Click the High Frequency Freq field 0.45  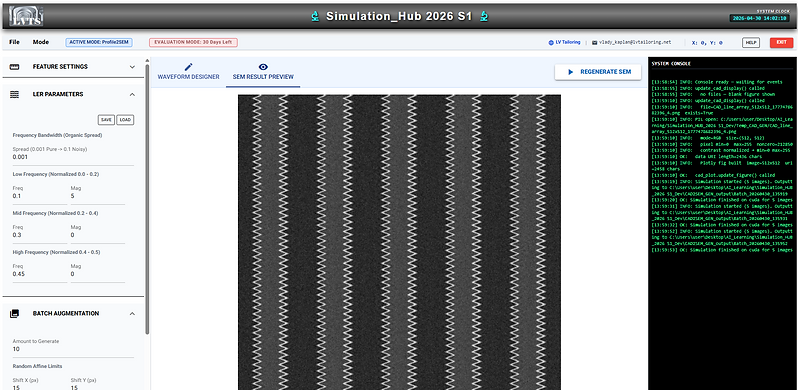[x=40, y=274]
